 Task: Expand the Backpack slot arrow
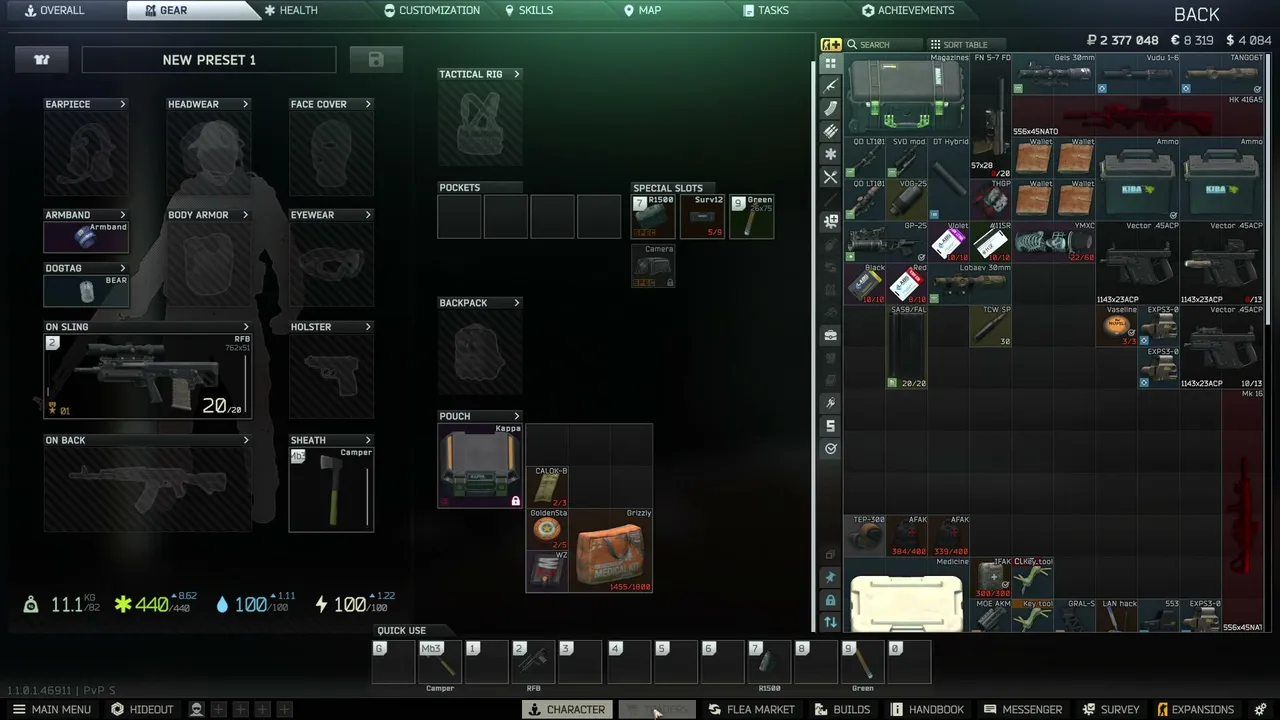pos(517,303)
